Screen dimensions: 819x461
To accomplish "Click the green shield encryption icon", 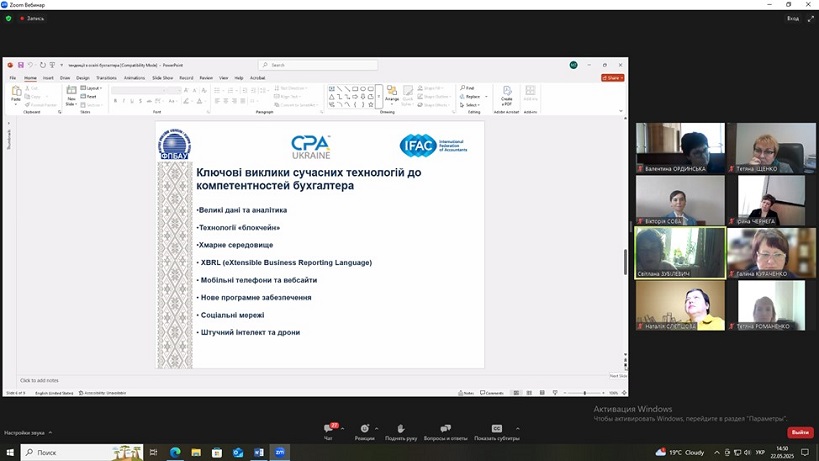I will coord(8,18).
